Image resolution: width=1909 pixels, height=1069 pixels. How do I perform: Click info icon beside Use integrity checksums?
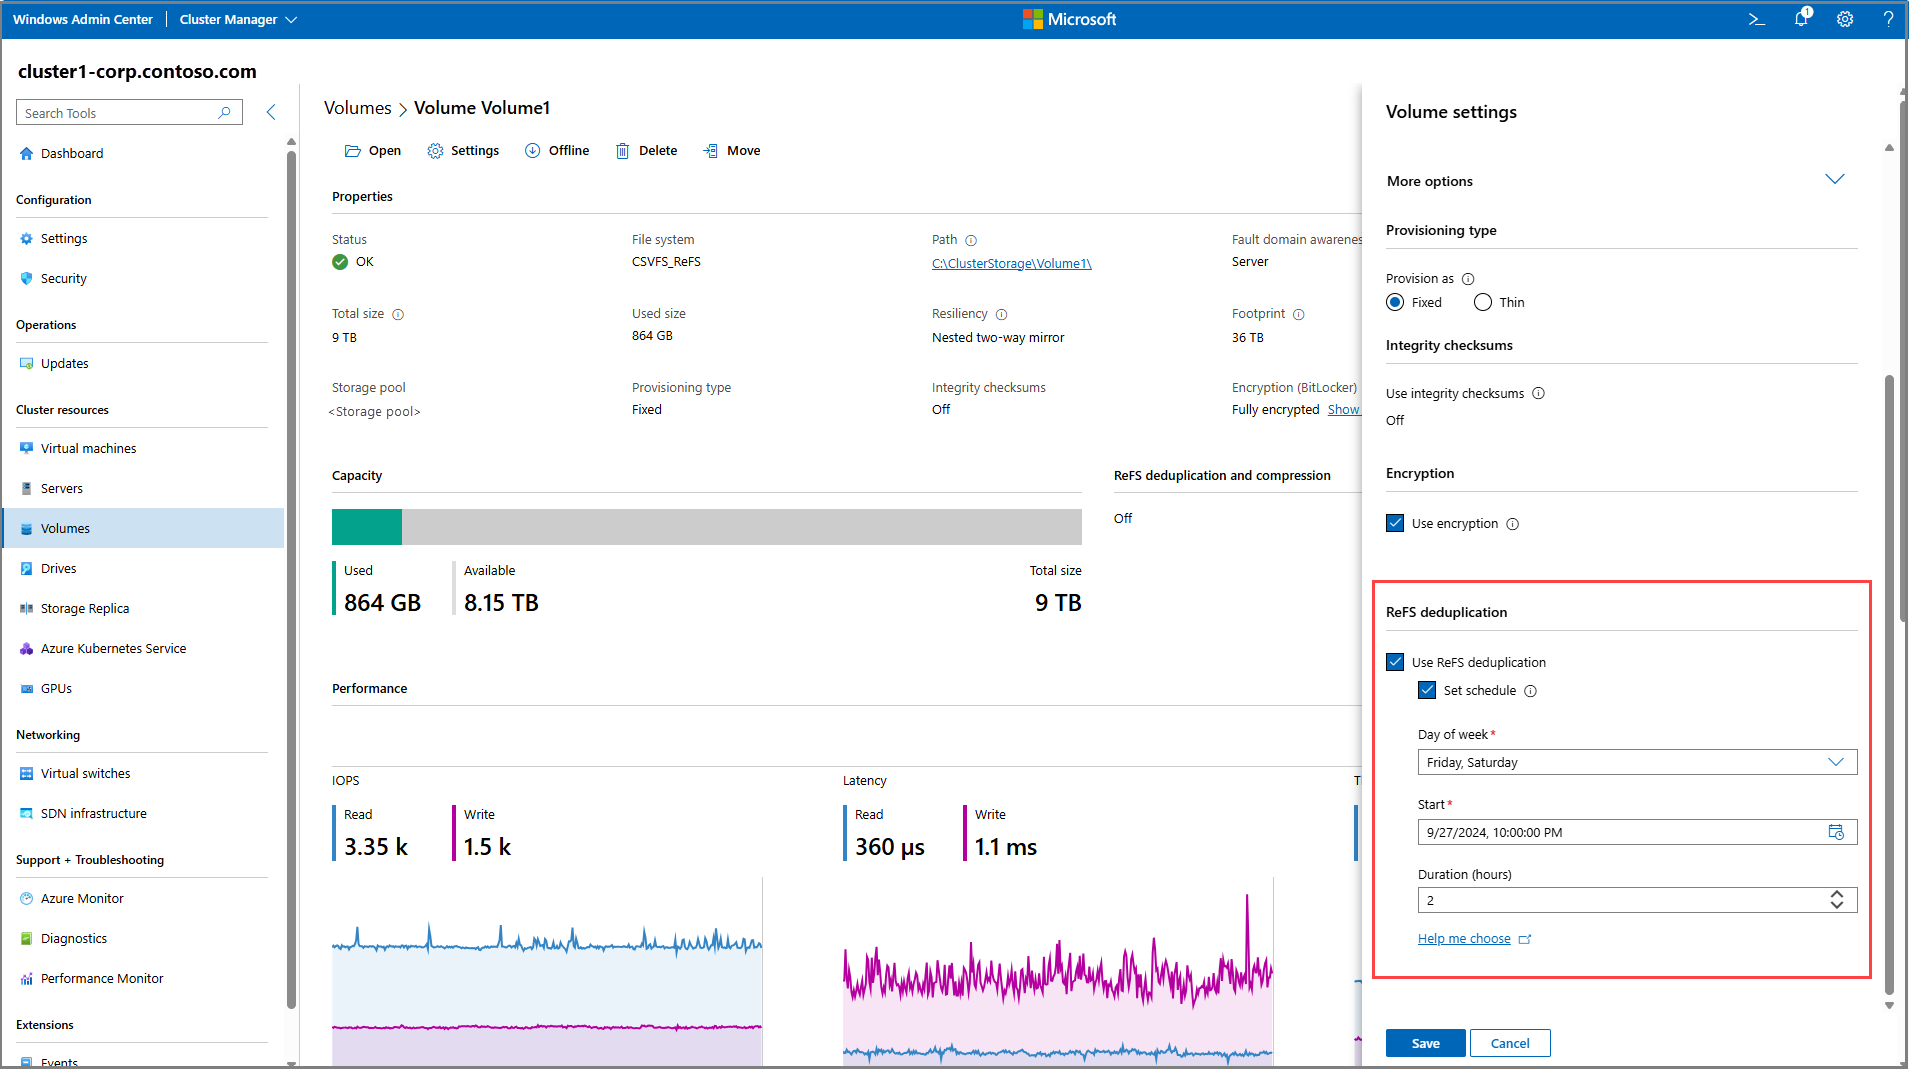click(1538, 393)
